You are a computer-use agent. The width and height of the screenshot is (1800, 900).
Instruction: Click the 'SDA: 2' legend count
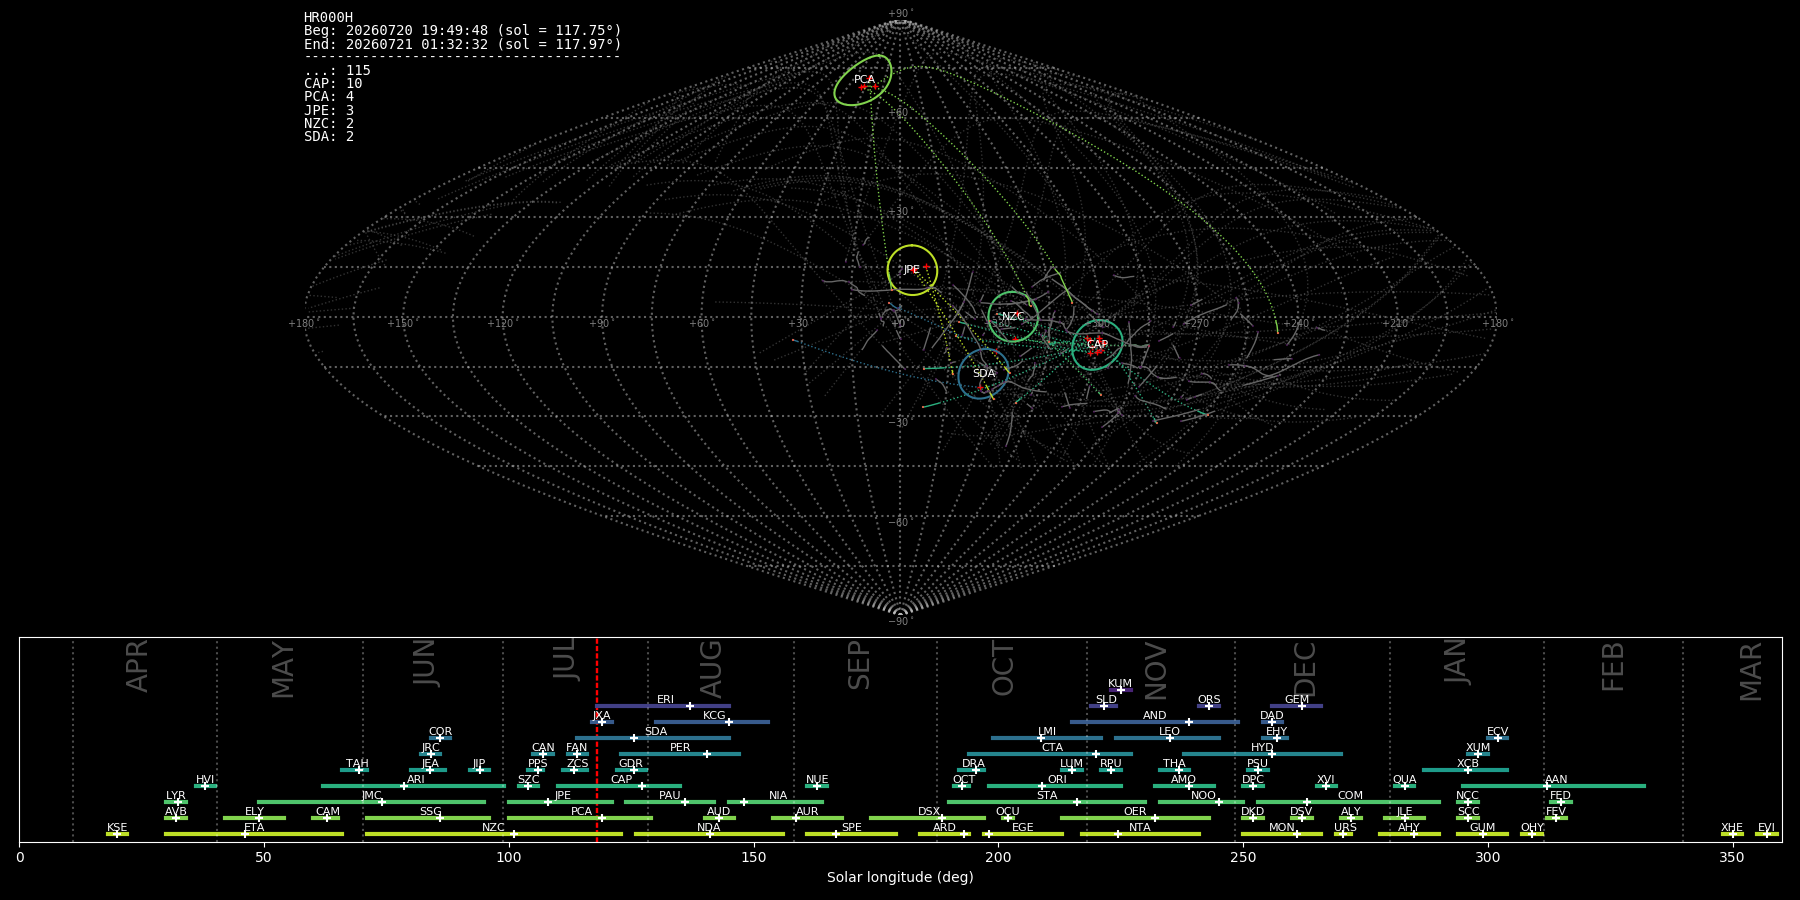(329, 136)
